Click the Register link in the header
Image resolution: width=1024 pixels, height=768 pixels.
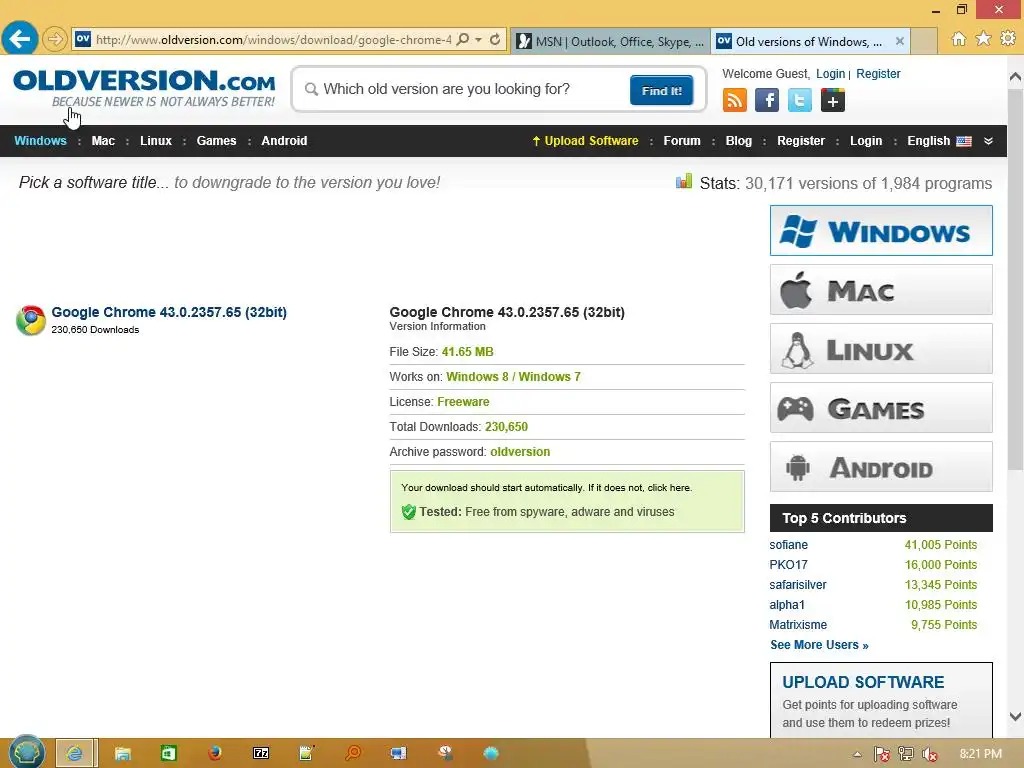click(x=878, y=74)
